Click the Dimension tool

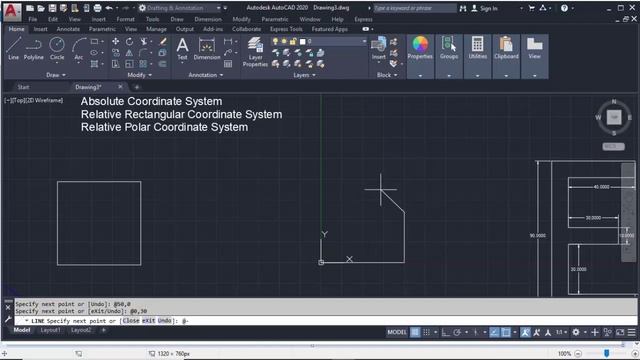pos(207,49)
